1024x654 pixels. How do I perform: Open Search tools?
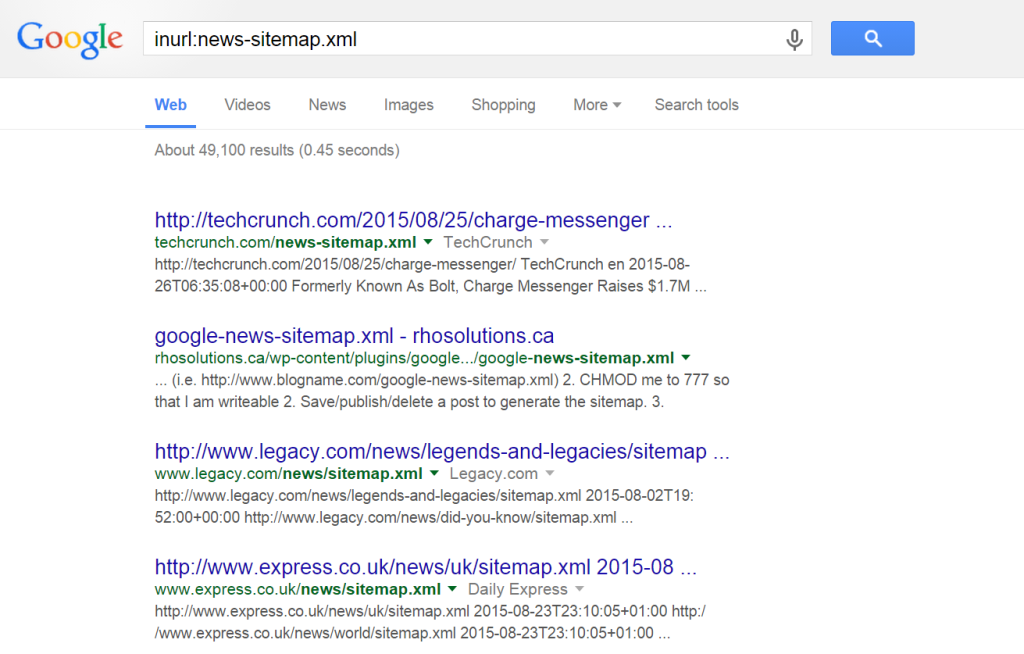tap(697, 105)
